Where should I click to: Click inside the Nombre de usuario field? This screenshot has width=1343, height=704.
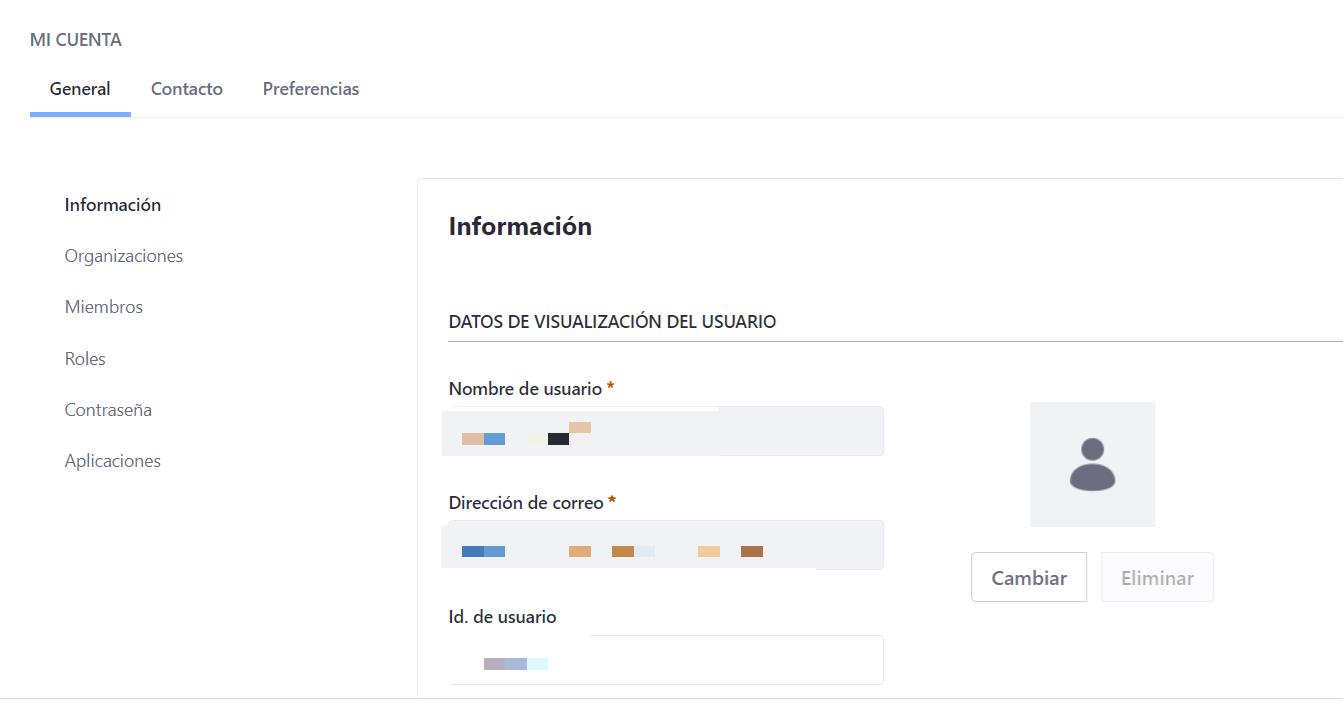(665, 431)
